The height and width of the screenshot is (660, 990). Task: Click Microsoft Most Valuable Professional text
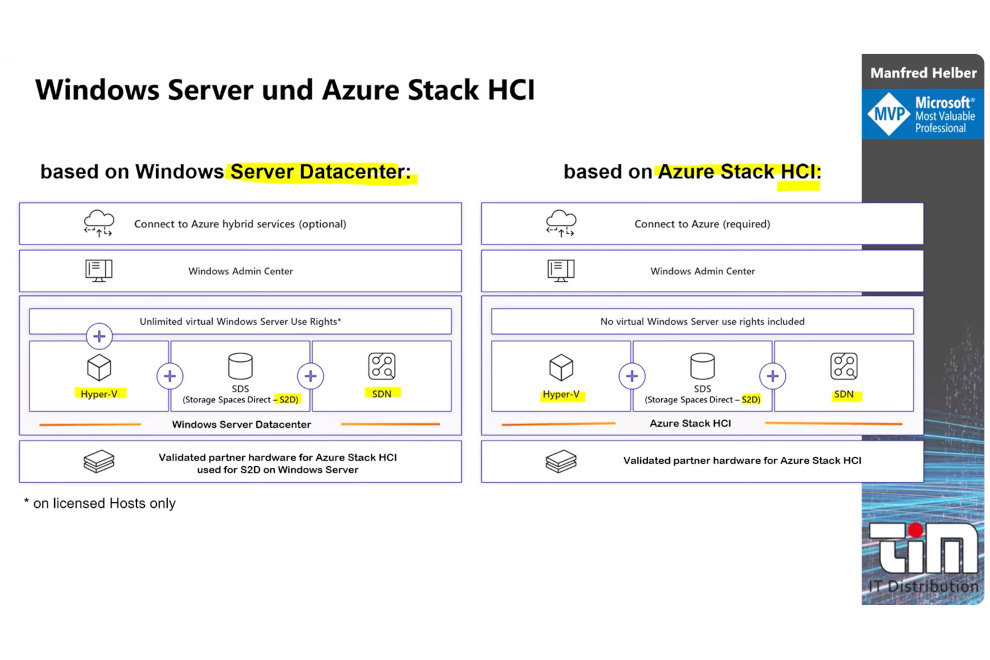945,114
